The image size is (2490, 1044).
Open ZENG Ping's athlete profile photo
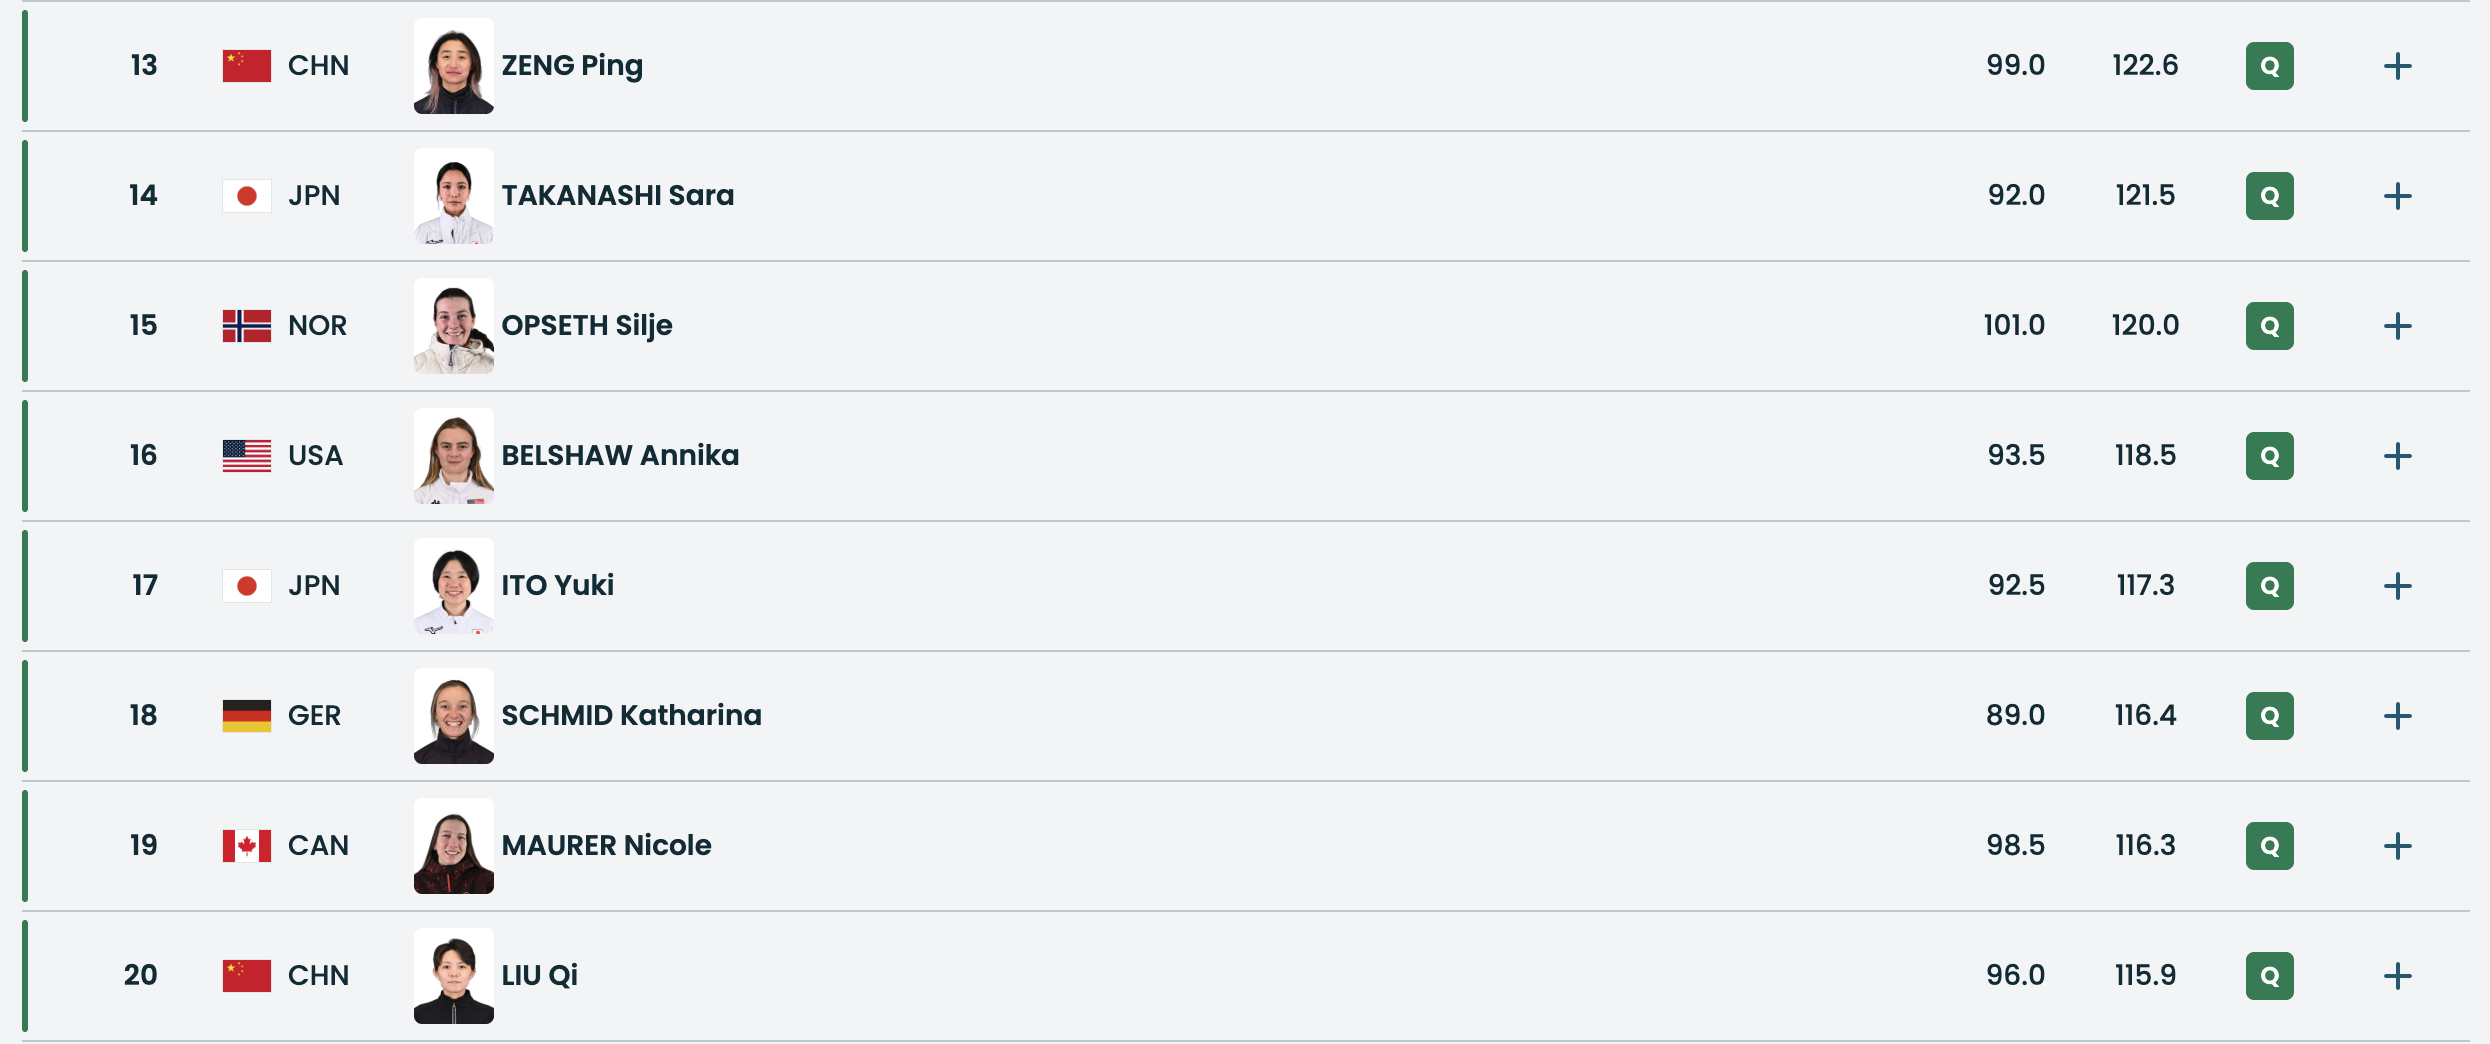[454, 66]
